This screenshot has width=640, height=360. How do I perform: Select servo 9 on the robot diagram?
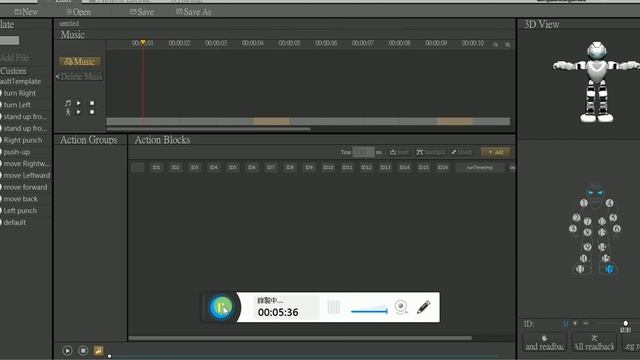pyautogui.click(x=587, y=247)
